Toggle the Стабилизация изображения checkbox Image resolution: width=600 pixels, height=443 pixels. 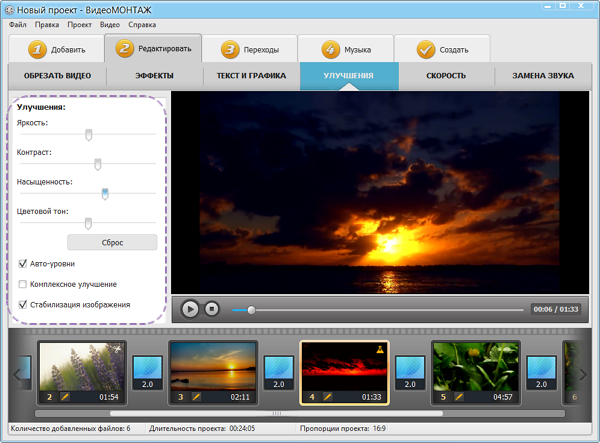coord(23,305)
